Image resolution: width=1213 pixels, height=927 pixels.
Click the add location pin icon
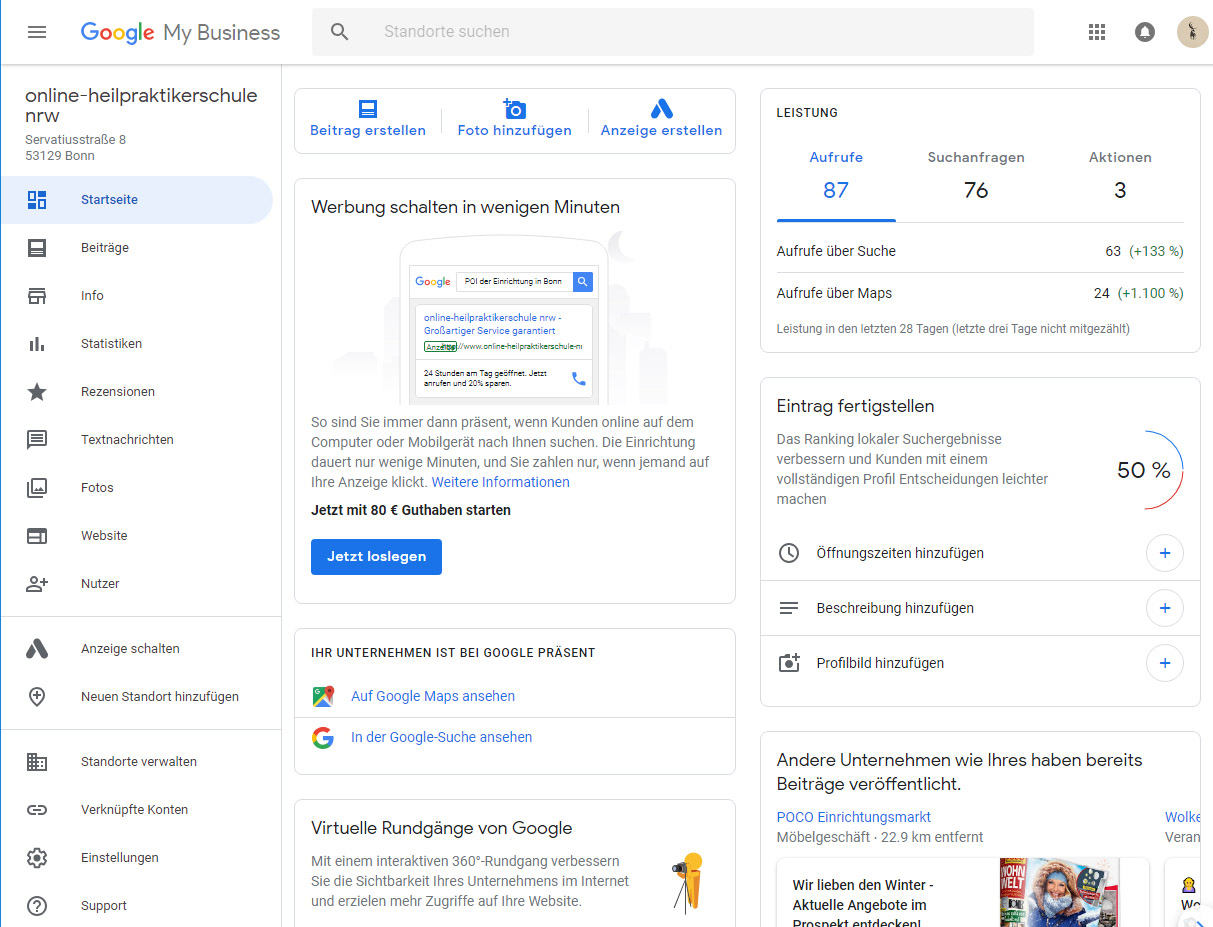click(37, 697)
